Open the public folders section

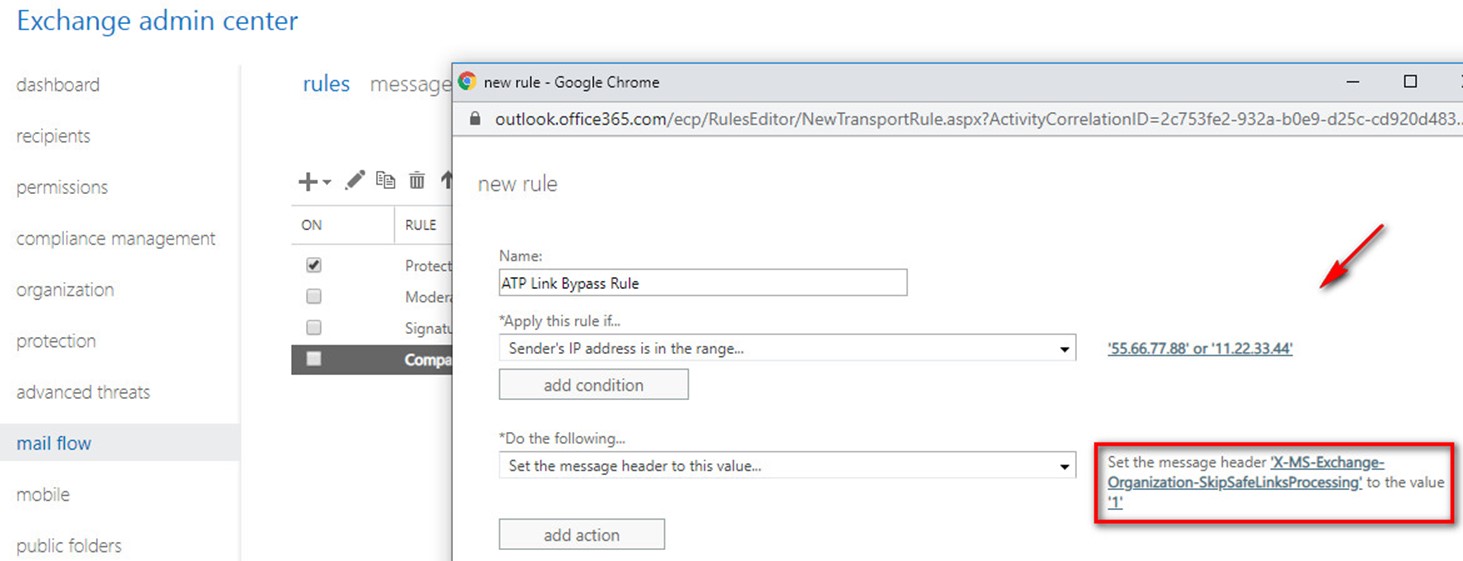pos(69,546)
